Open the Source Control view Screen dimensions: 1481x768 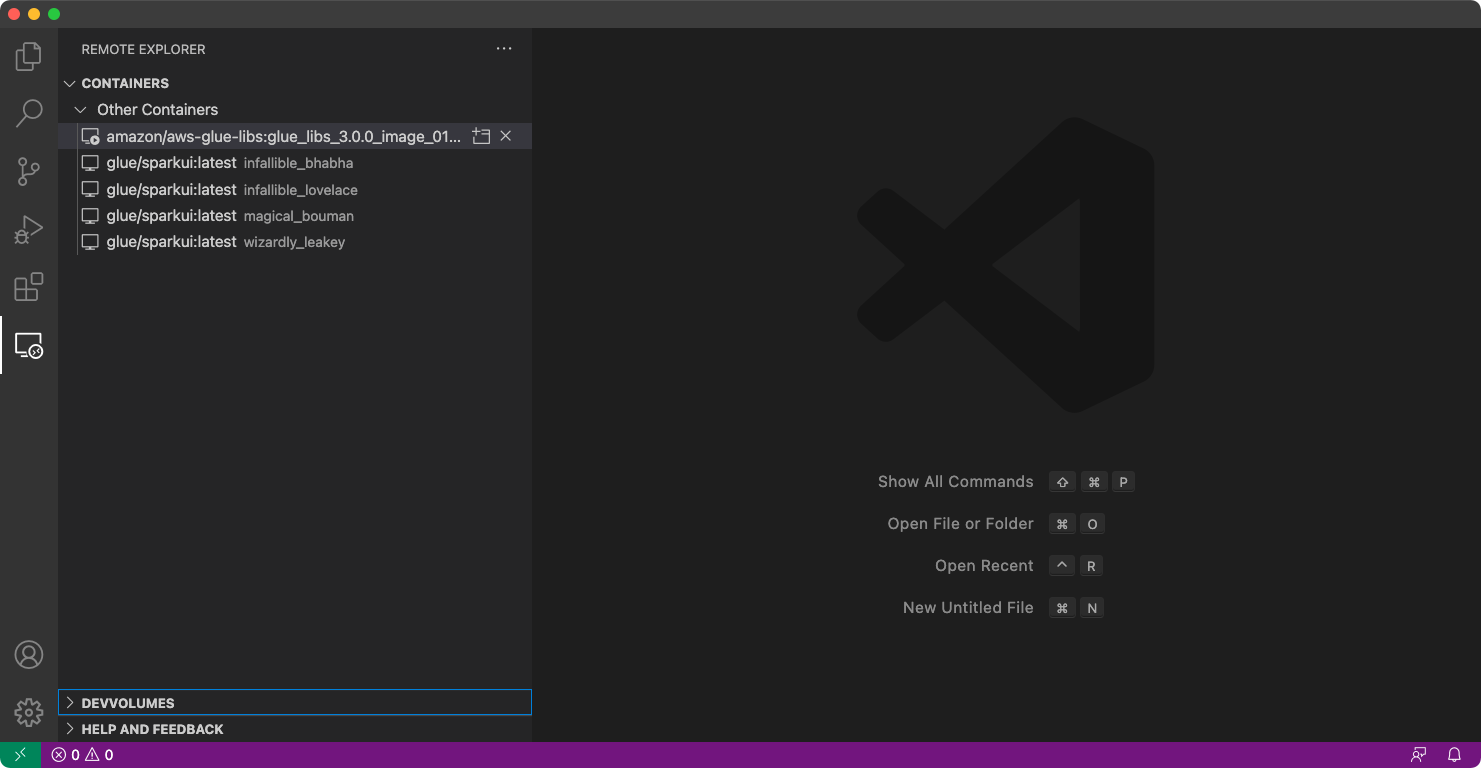coord(29,171)
